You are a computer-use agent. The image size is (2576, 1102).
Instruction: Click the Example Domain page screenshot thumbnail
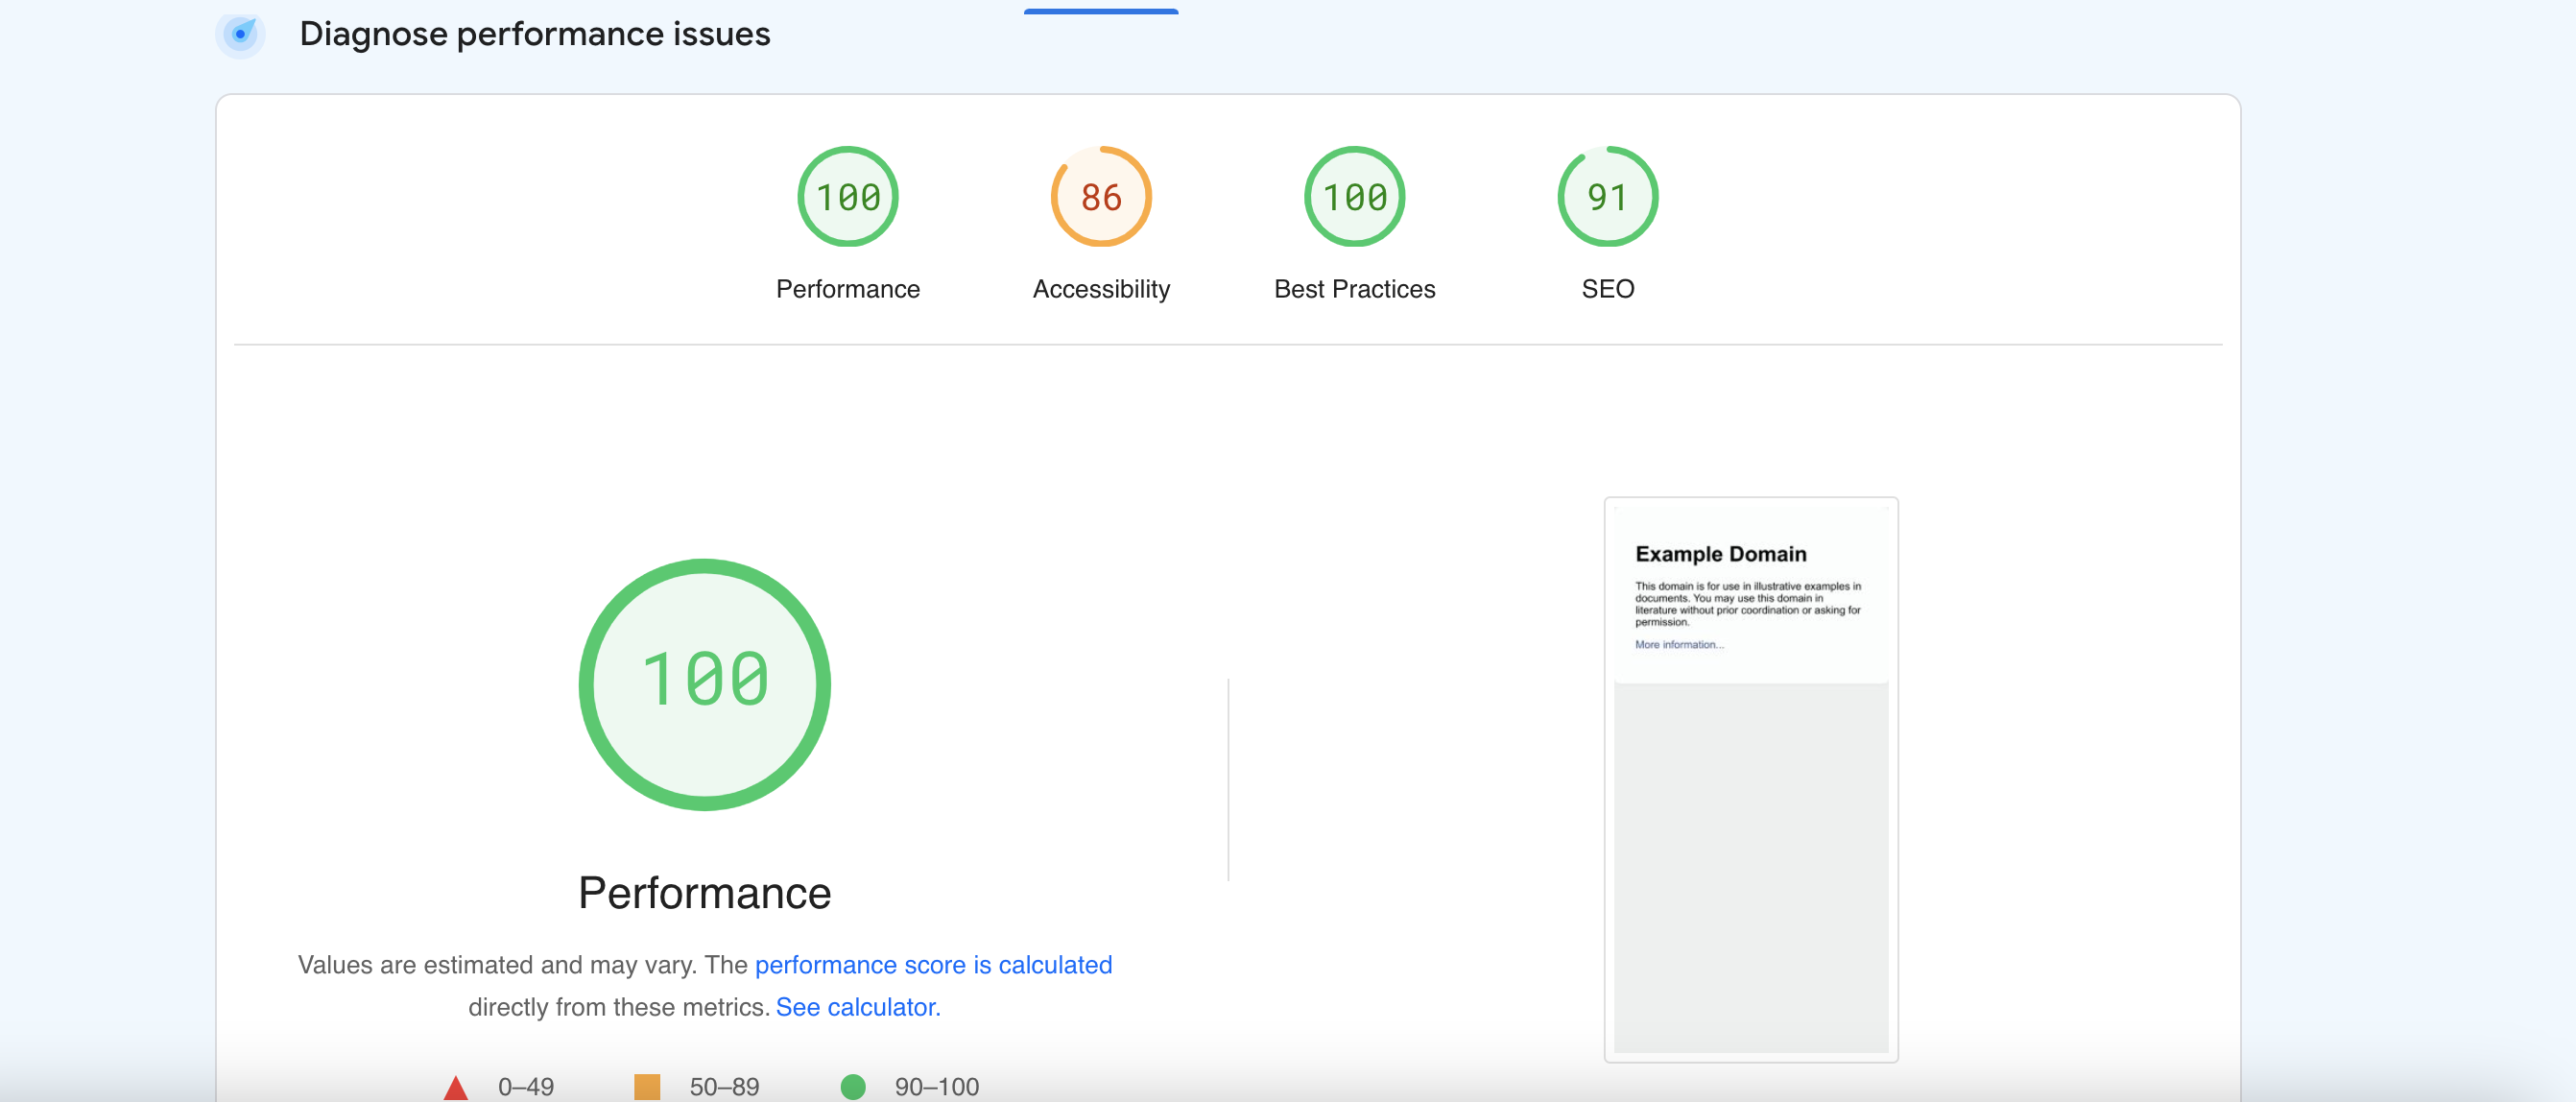pos(1750,779)
